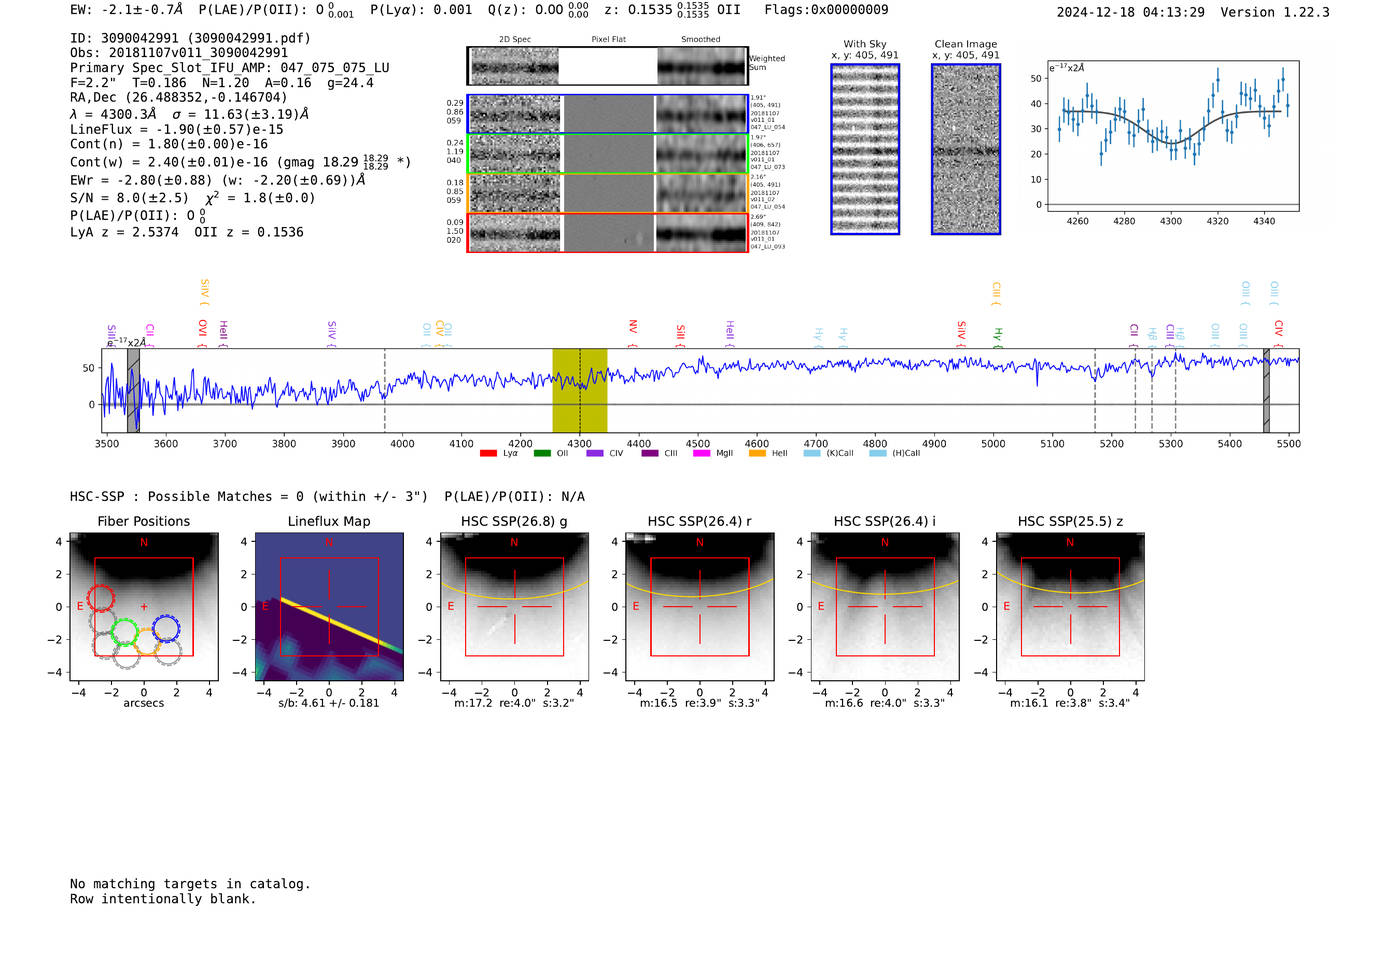
Task: Click the 'No matching targets in catalog.' text
Action: [190, 884]
